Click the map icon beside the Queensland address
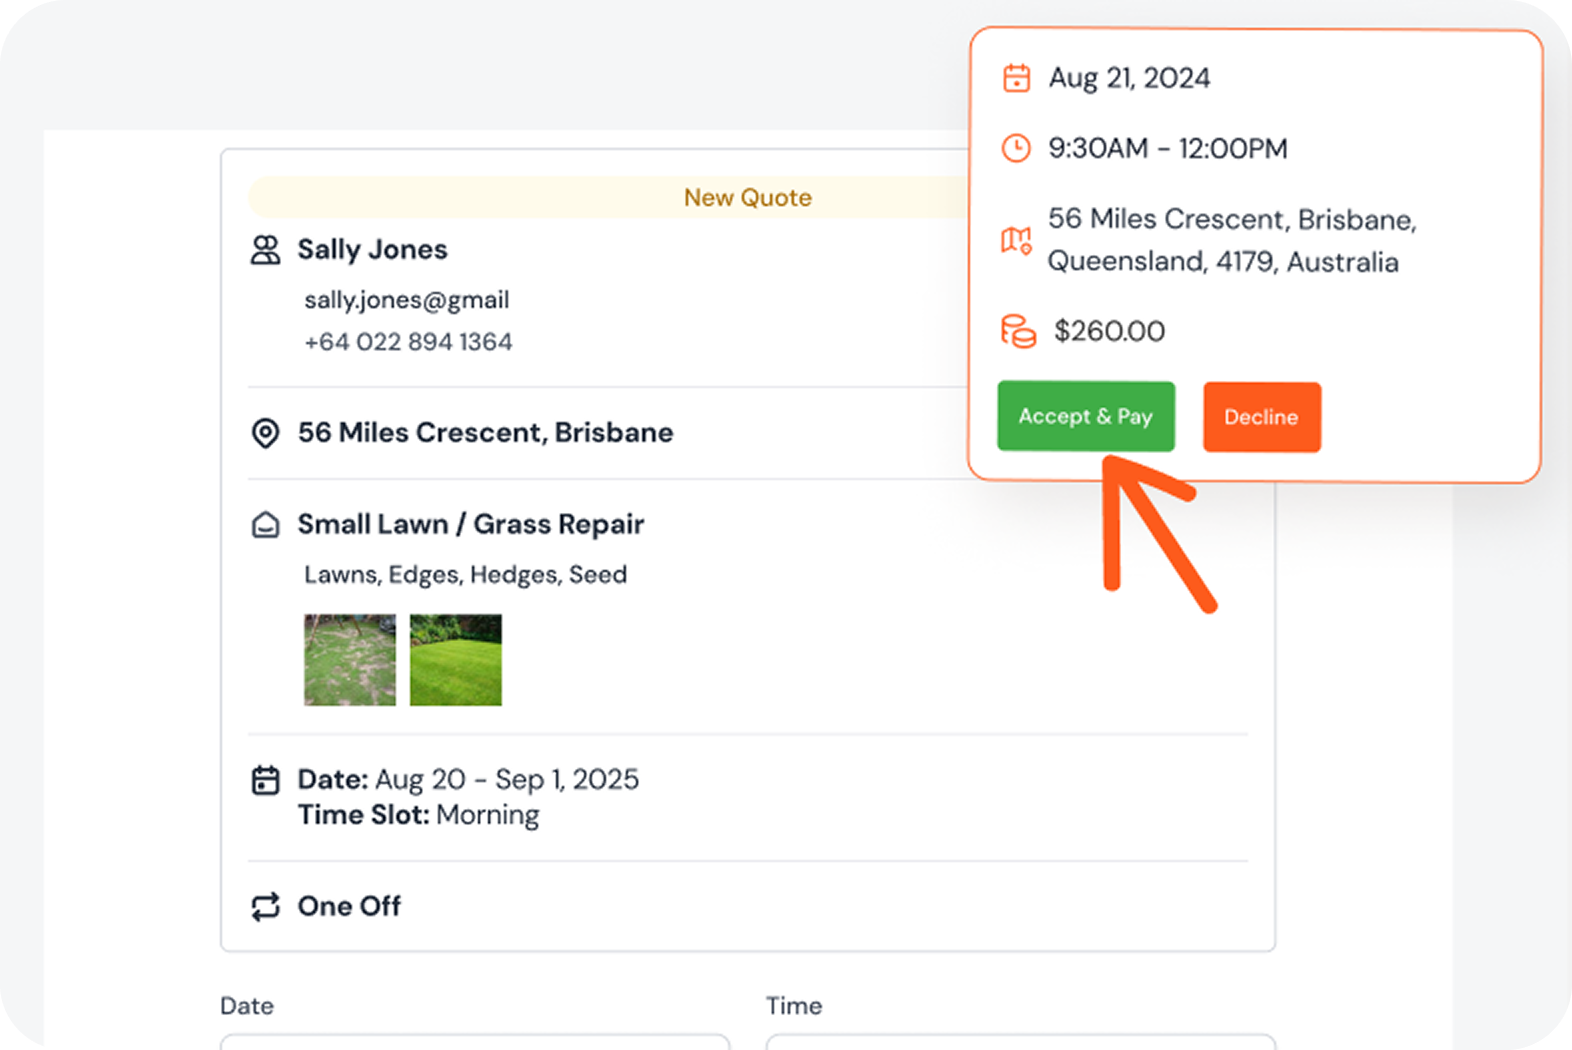The height and width of the screenshot is (1050, 1572). click(1016, 240)
